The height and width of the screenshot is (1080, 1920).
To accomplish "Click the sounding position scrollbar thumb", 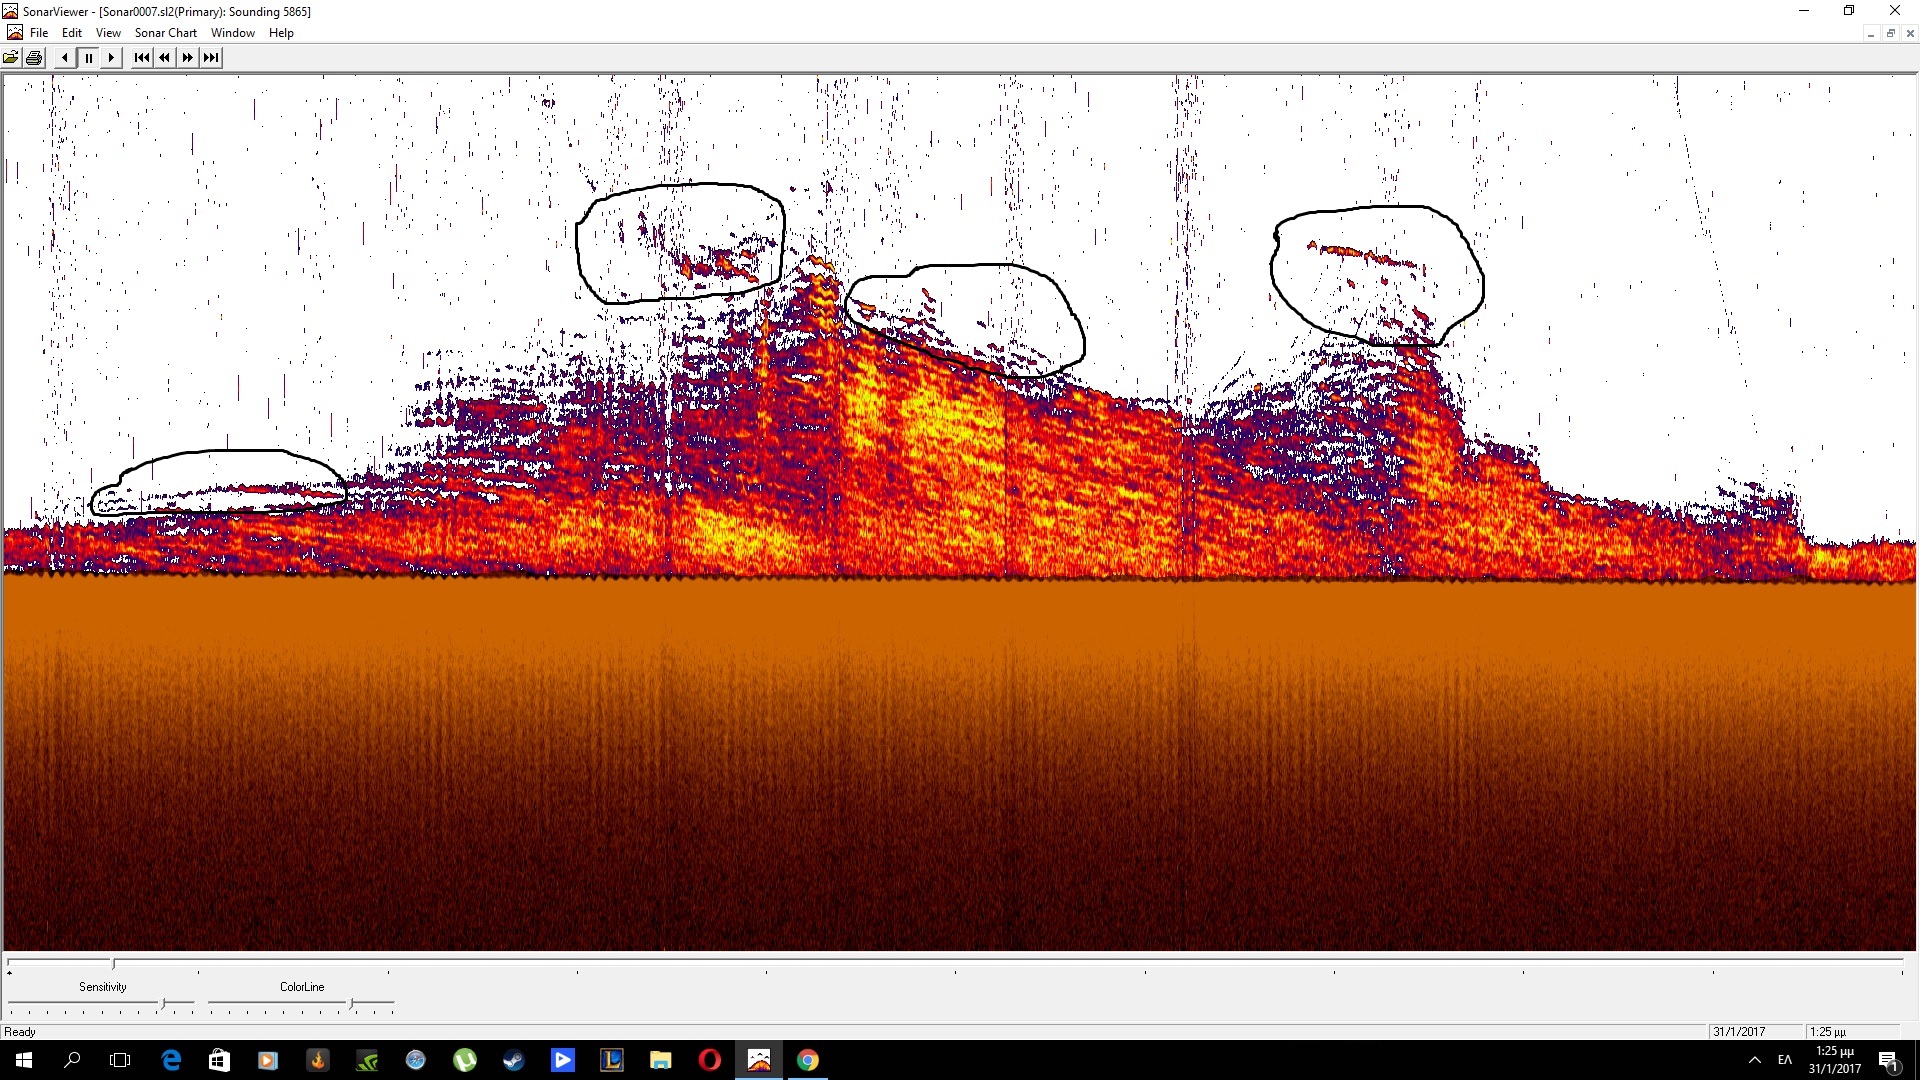I will click(x=113, y=964).
